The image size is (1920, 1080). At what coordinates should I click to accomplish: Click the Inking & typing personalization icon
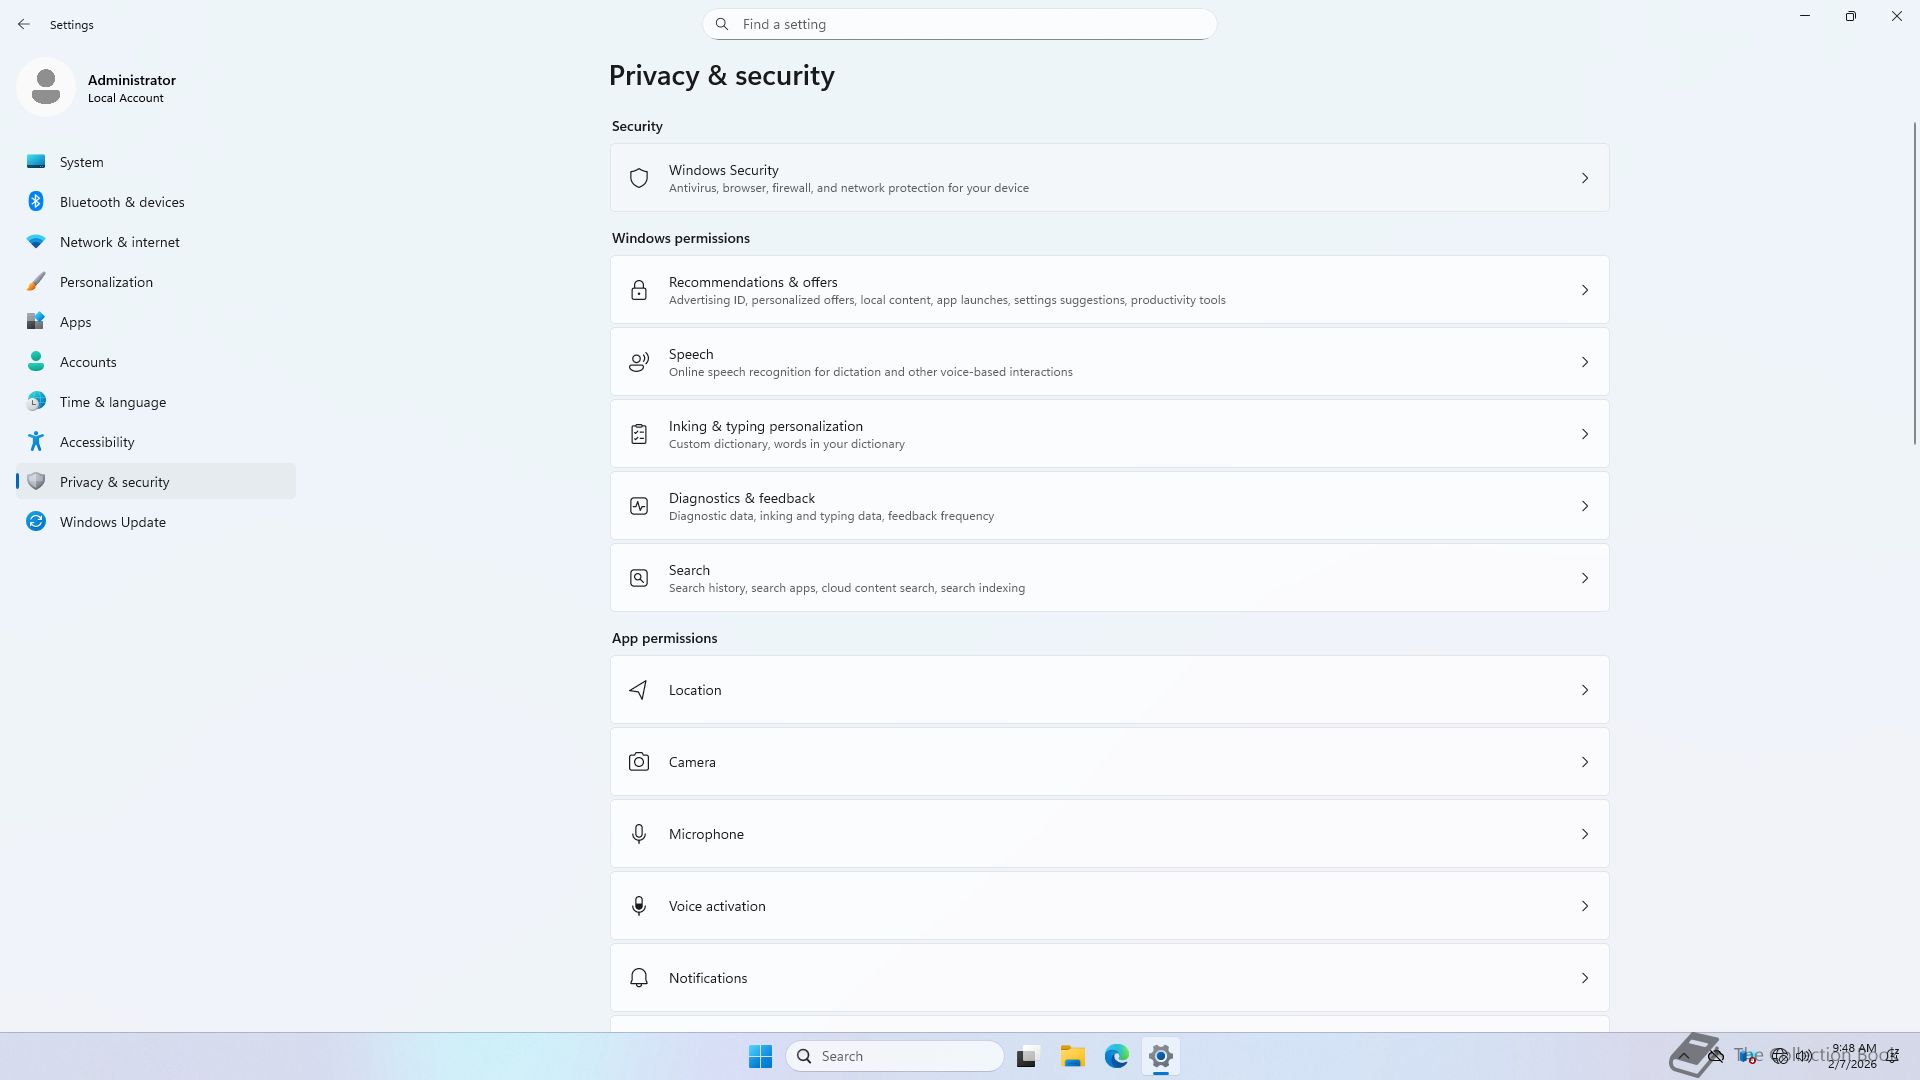639,434
